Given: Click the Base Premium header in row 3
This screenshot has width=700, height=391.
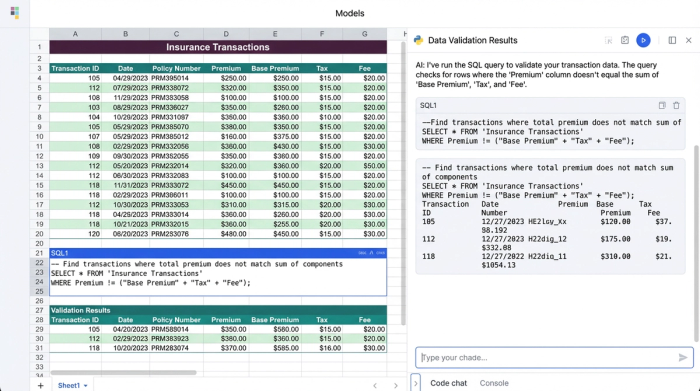Looking at the screenshot, I should 275,68.
